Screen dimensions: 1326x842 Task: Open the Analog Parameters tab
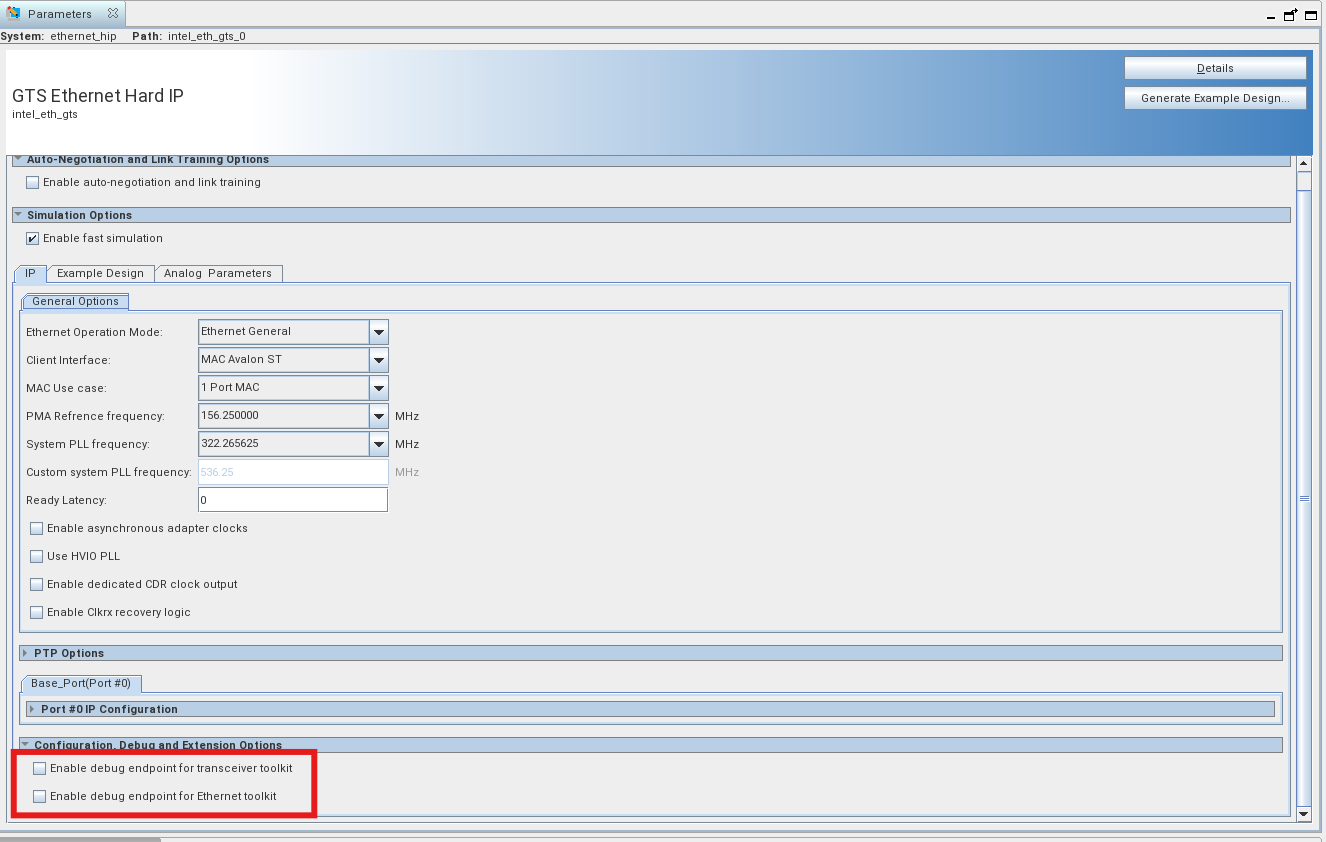(218, 273)
